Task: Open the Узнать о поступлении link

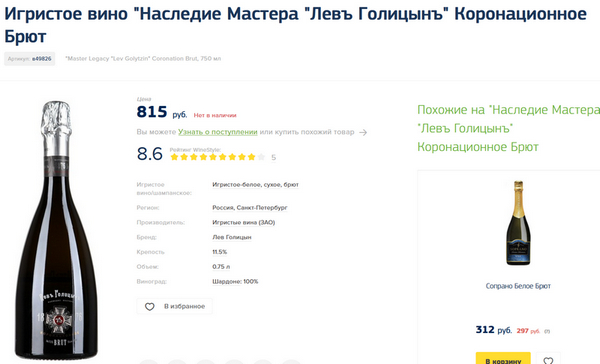Action: tap(218, 132)
